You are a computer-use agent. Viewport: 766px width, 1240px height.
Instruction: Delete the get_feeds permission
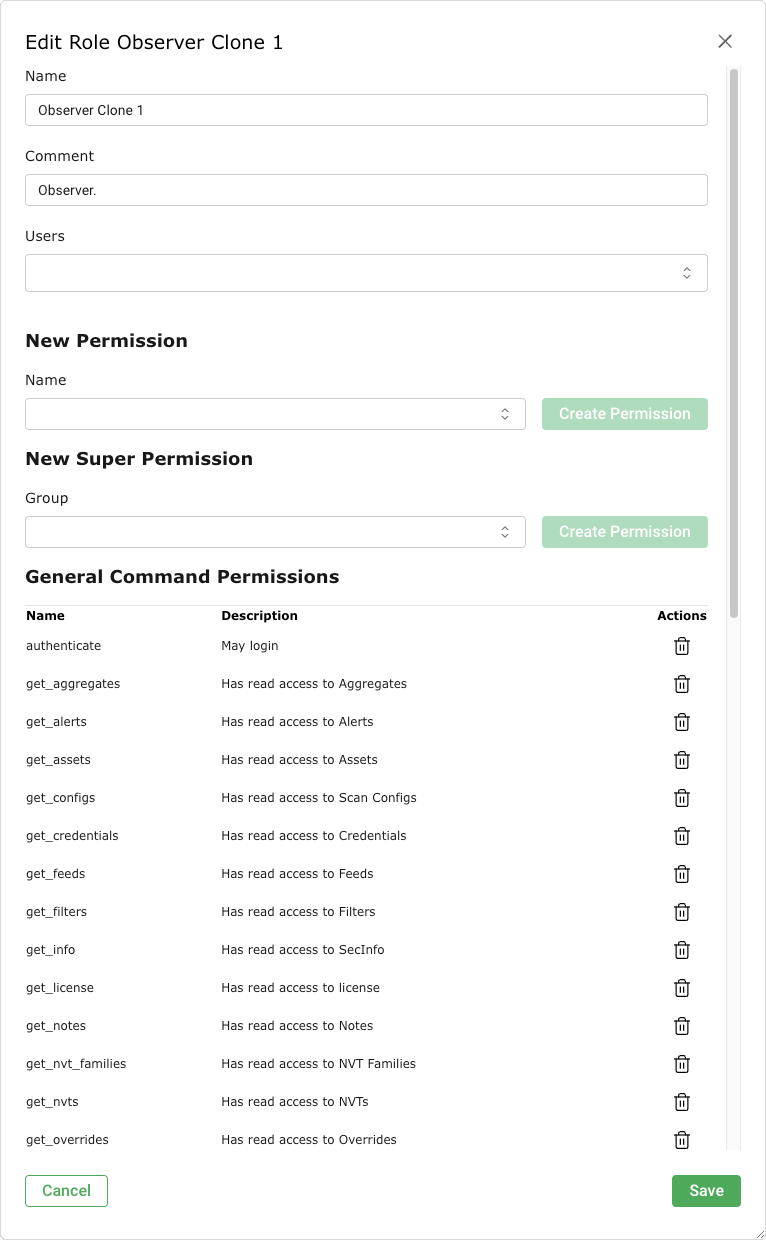tap(682, 874)
